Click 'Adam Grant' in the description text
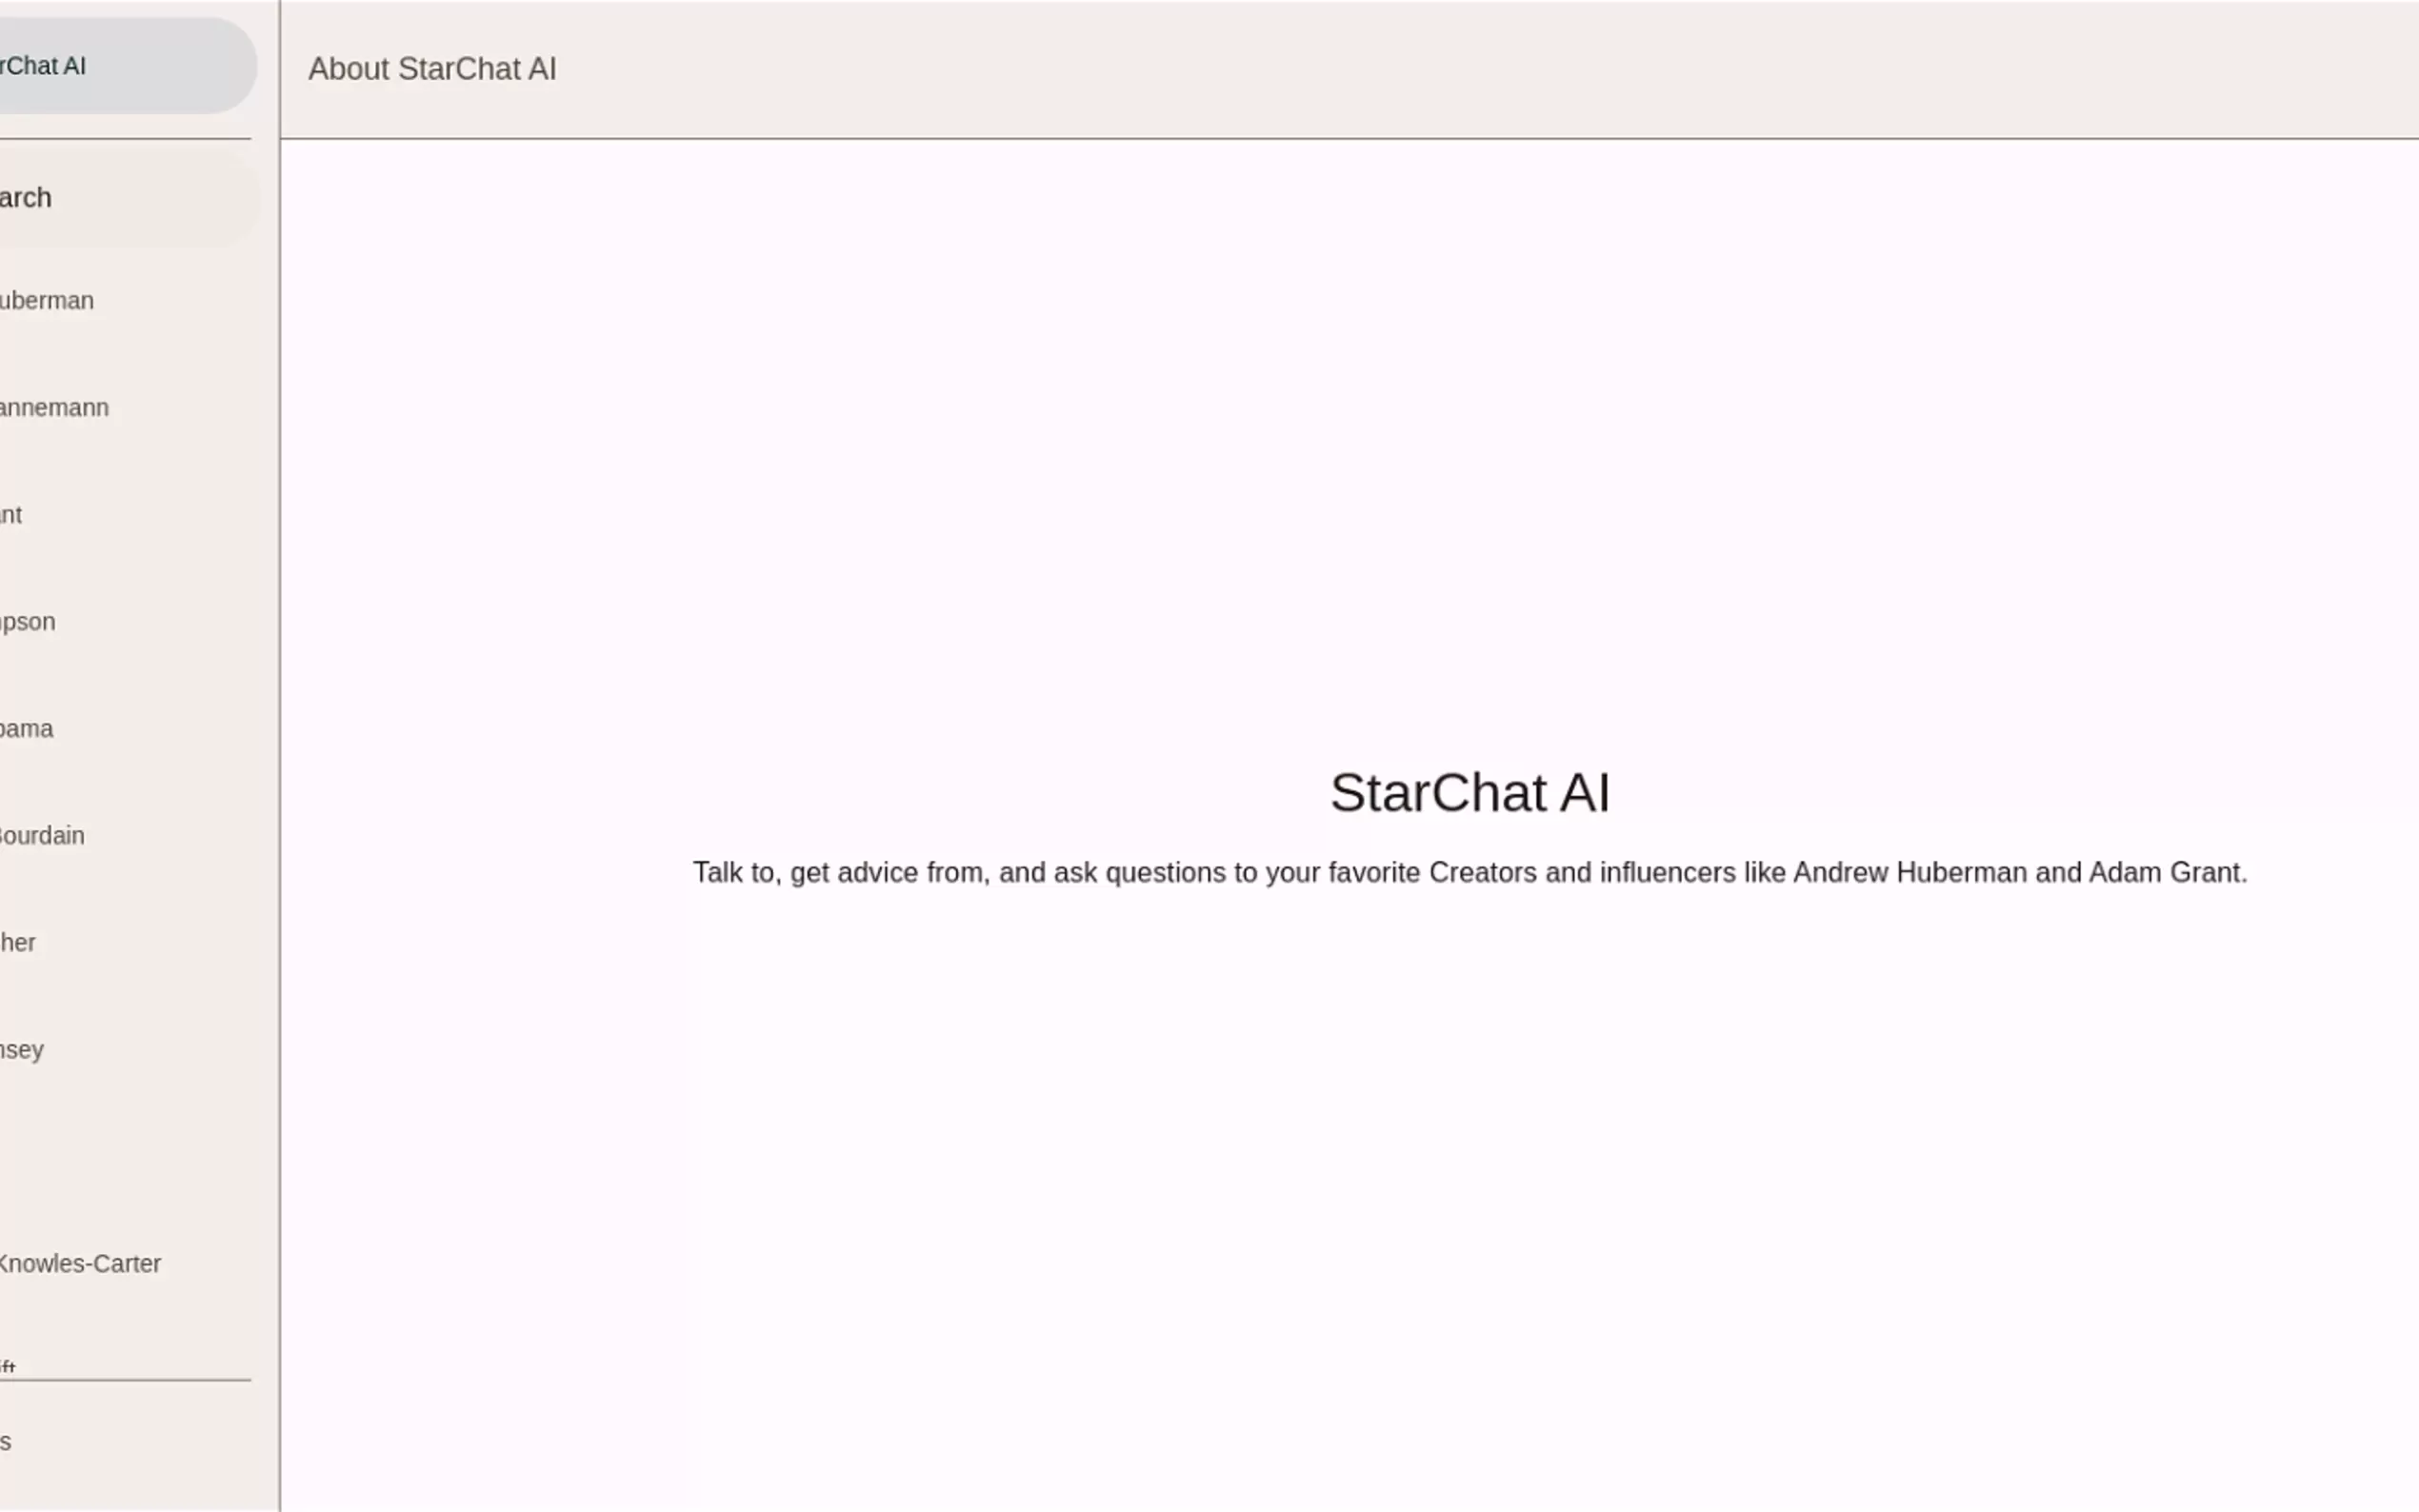 pos(2163,873)
